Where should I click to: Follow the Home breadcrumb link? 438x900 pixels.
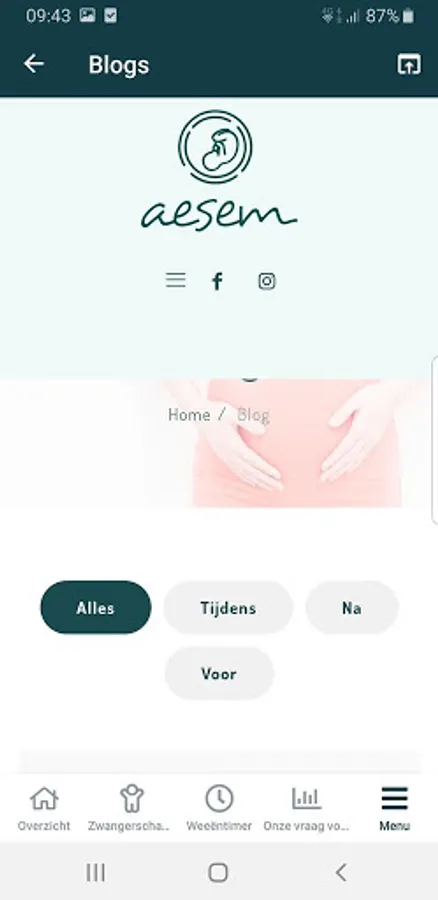click(189, 415)
